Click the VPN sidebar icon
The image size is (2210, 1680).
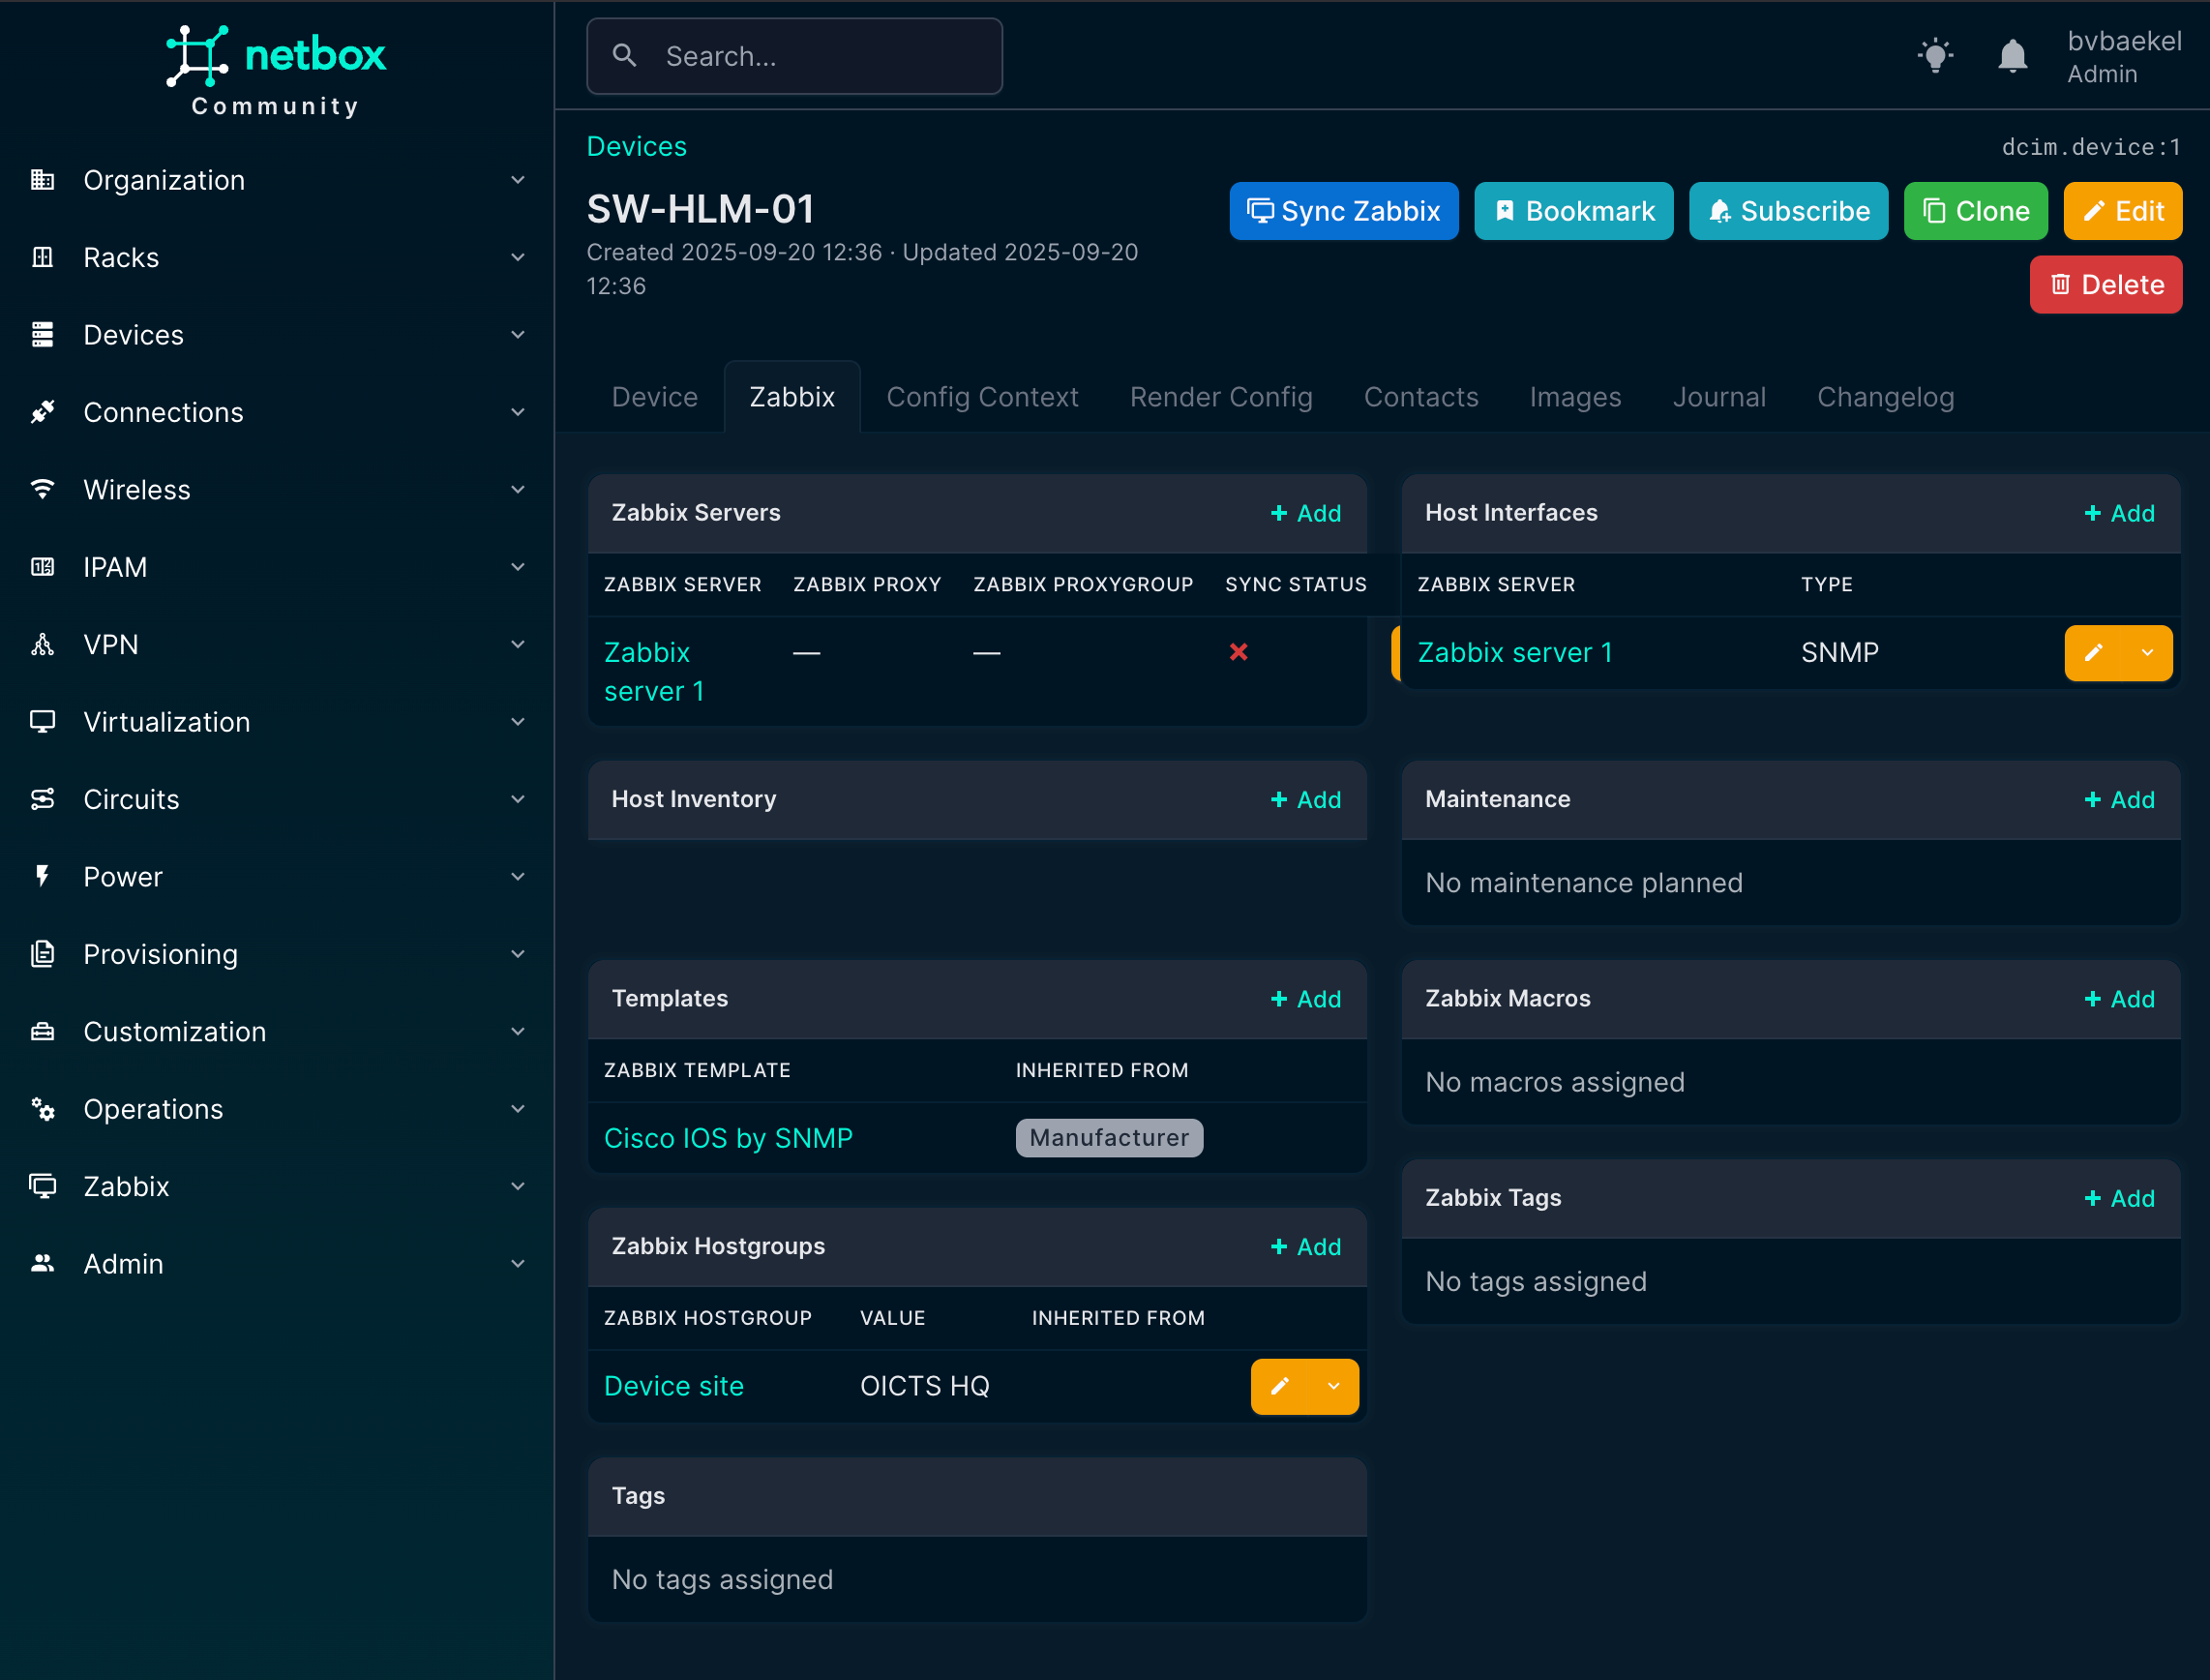[x=42, y=644]
